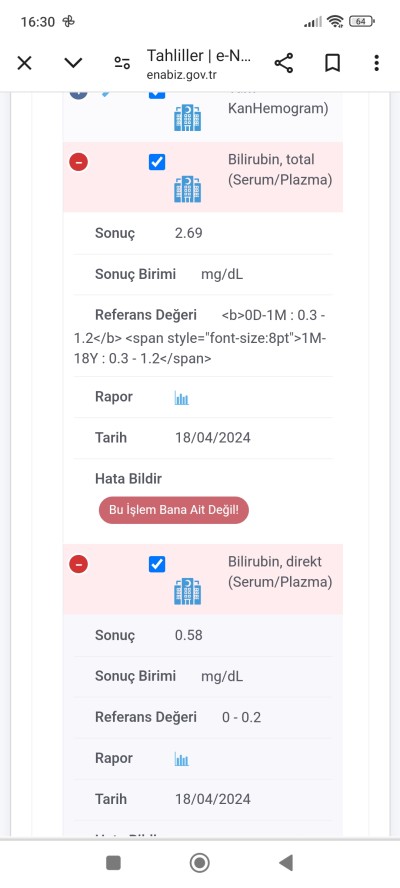Screen dimensions: 400x888
Task: Expand the tab options chevron
Action: click(x=73, y=63)
